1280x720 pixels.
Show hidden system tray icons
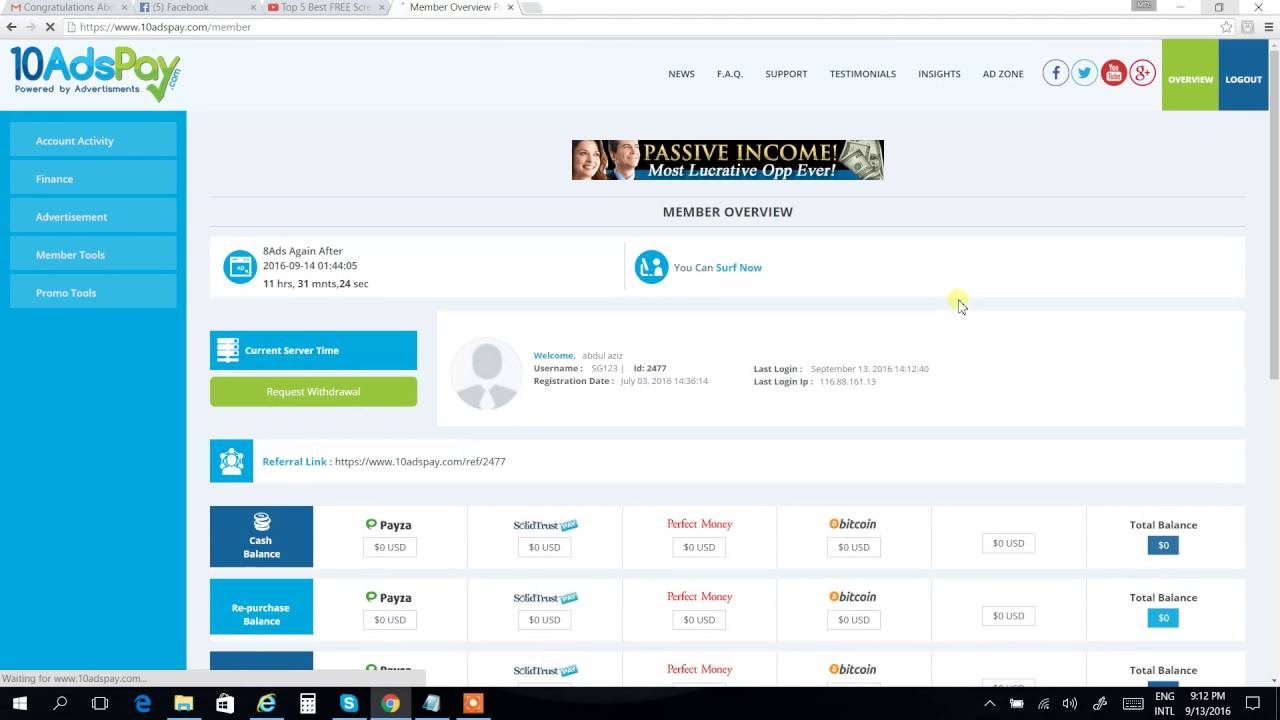989,703
